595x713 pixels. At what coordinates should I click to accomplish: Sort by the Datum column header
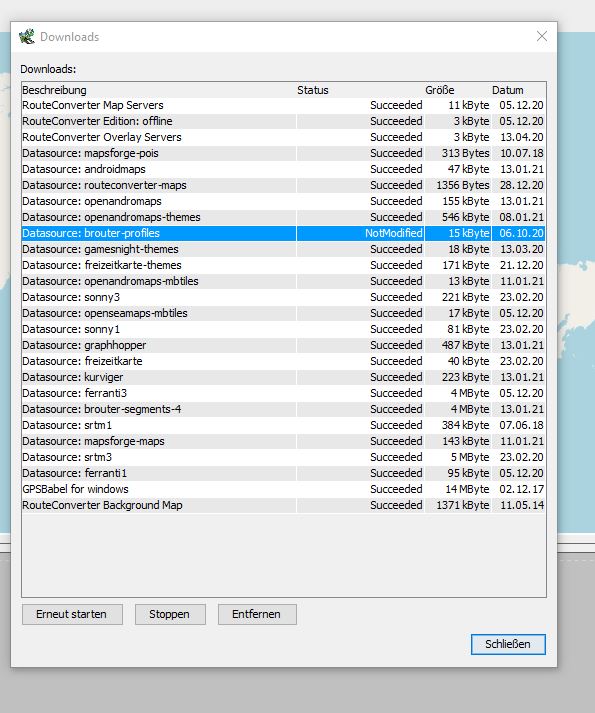(x=518, y=90)
